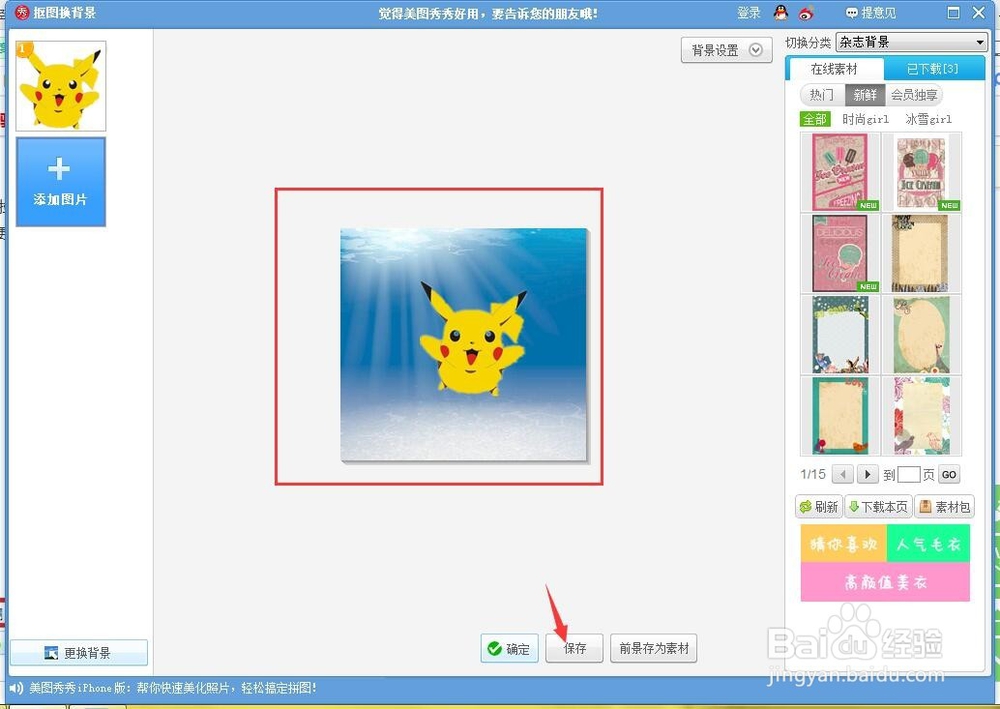The image size is (1000, 709).
Task: Go to previous materials page arrow
Action: [x=843, y=474]
